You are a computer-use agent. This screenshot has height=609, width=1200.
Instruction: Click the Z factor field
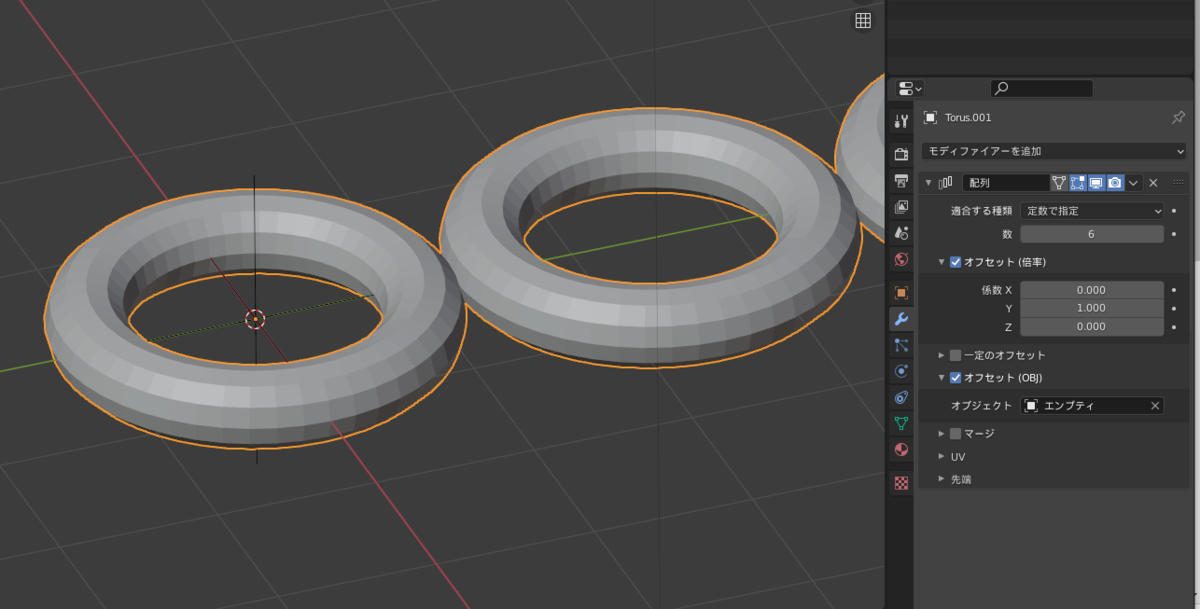pos(1092,327)
